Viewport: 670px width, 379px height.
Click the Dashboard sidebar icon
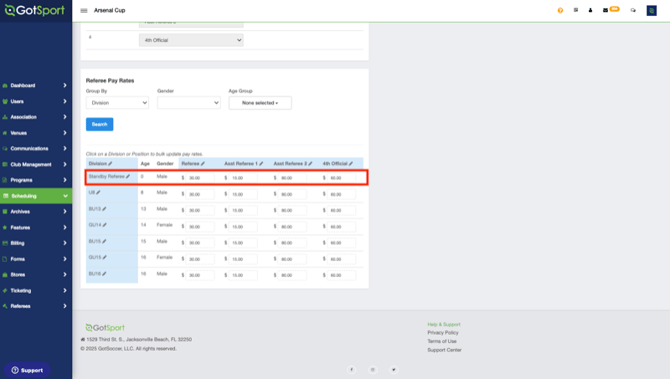(5, 85)
